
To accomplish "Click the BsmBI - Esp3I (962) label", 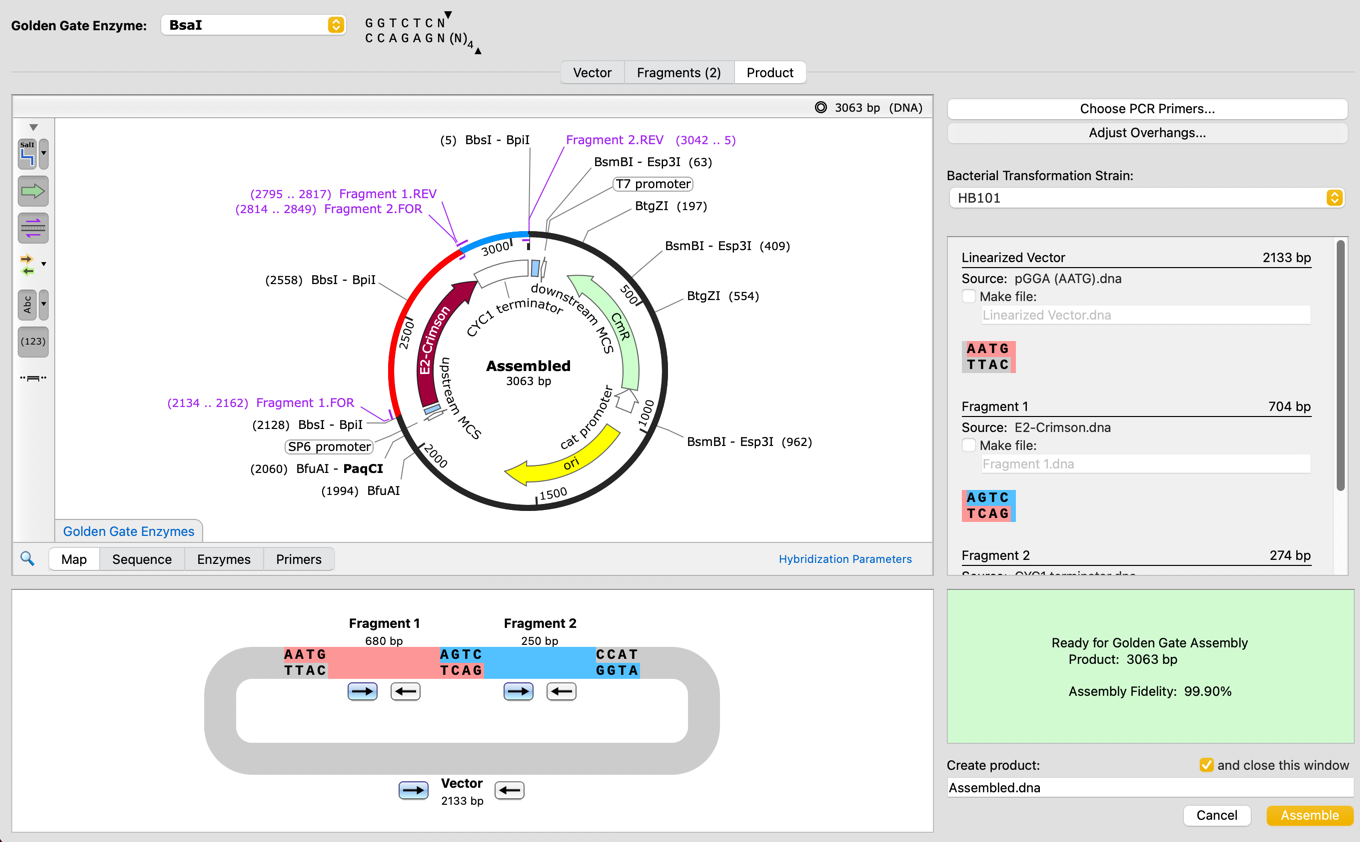I will [749, 442].
